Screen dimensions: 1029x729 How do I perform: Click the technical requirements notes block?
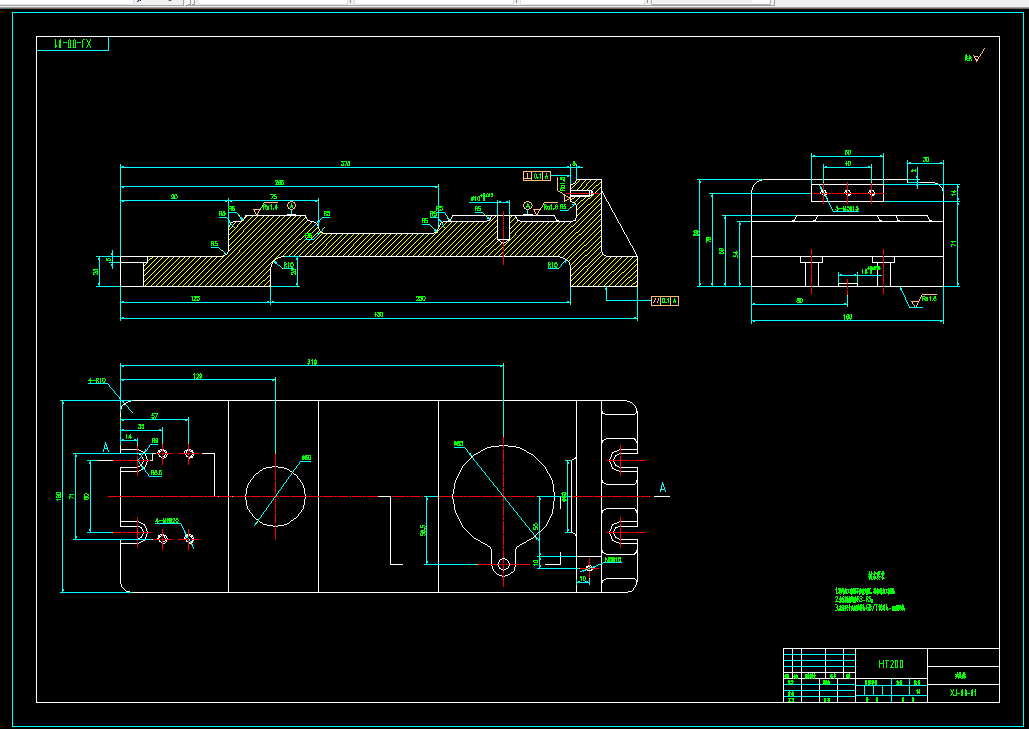pos(870,592)
